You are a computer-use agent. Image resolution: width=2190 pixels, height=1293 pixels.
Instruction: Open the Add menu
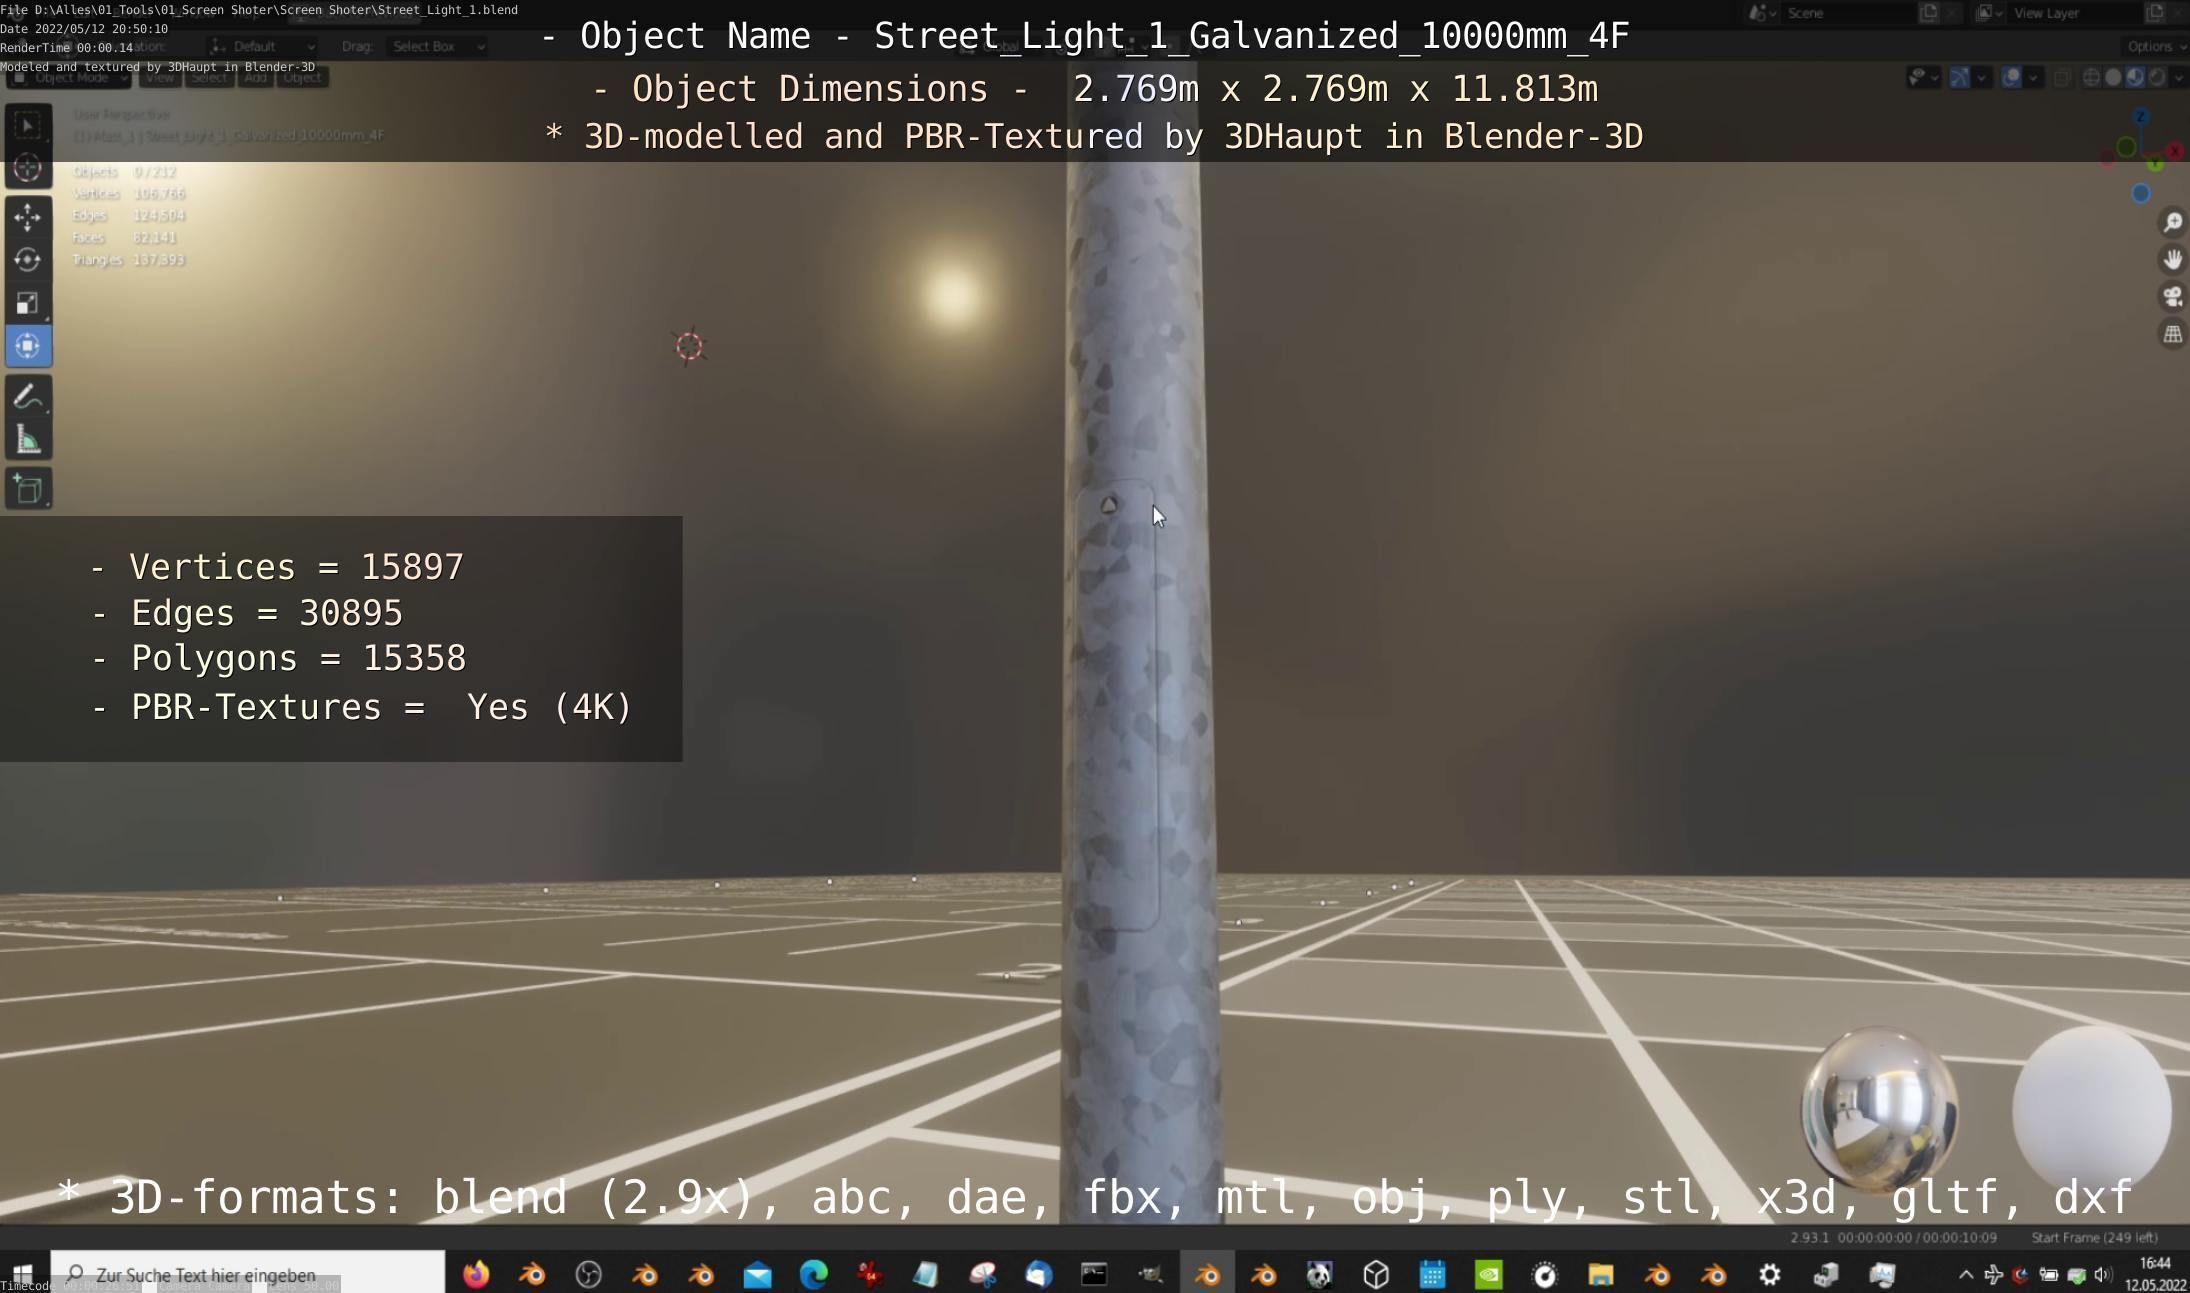pyautogui.click(x=256, y=77)
